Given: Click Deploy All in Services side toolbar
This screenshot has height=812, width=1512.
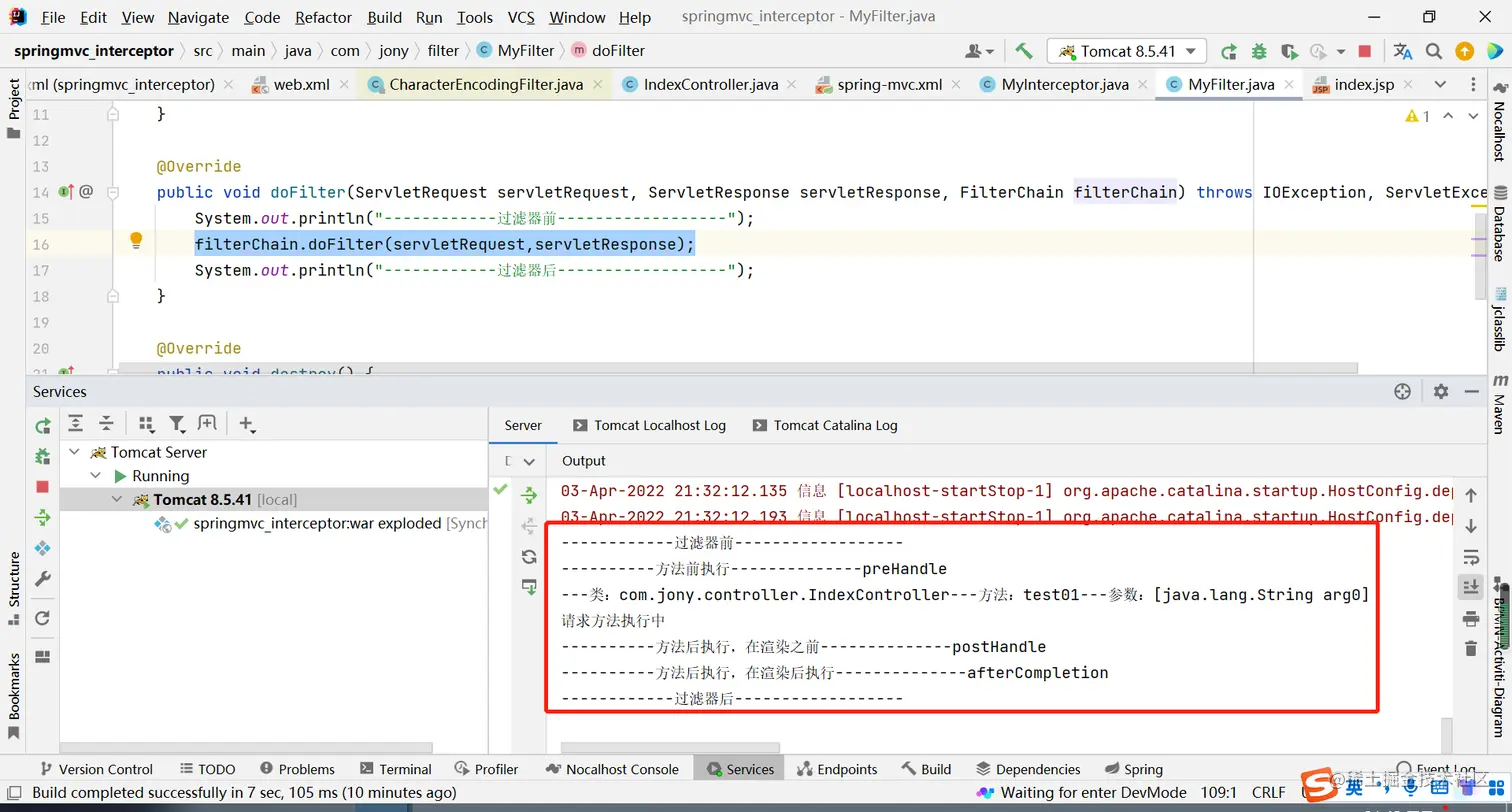Looking at the screenshot, I should click(x=42, y=517).
